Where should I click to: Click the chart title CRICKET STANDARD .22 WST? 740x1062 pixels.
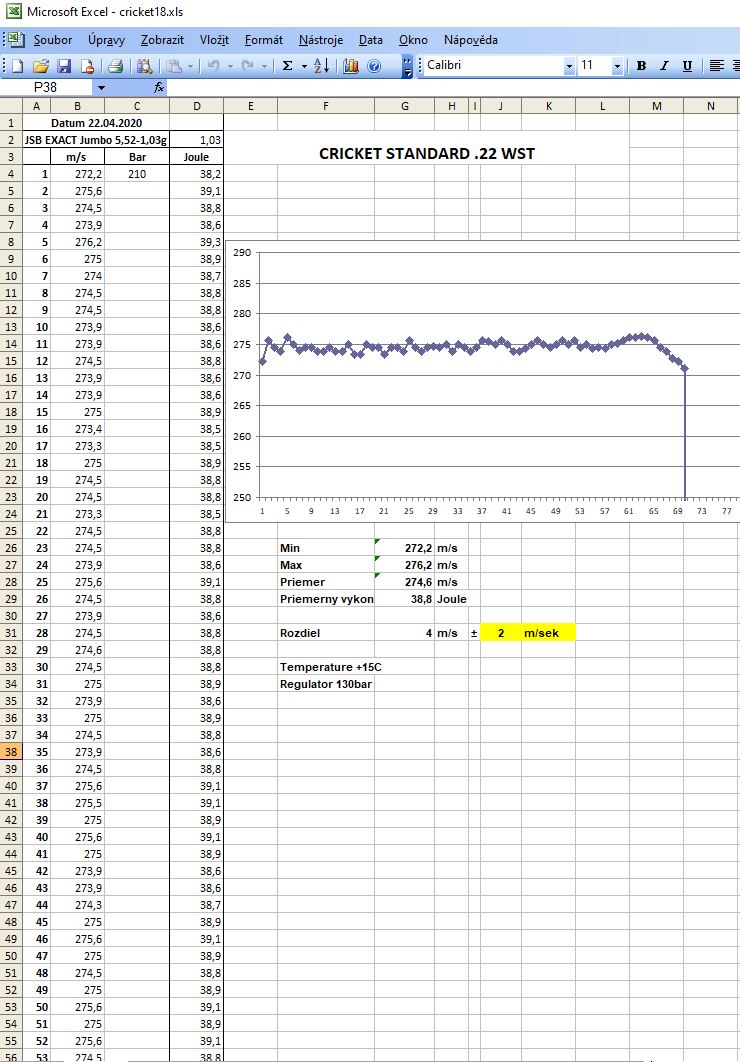(x=427, y=154)
